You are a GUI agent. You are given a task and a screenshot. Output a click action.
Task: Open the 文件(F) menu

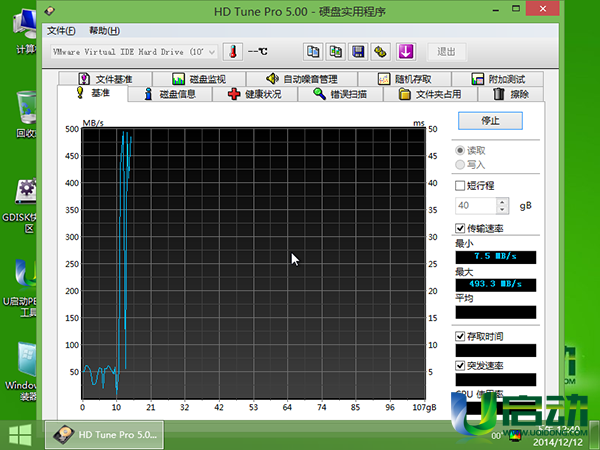(x=61, y=31)
